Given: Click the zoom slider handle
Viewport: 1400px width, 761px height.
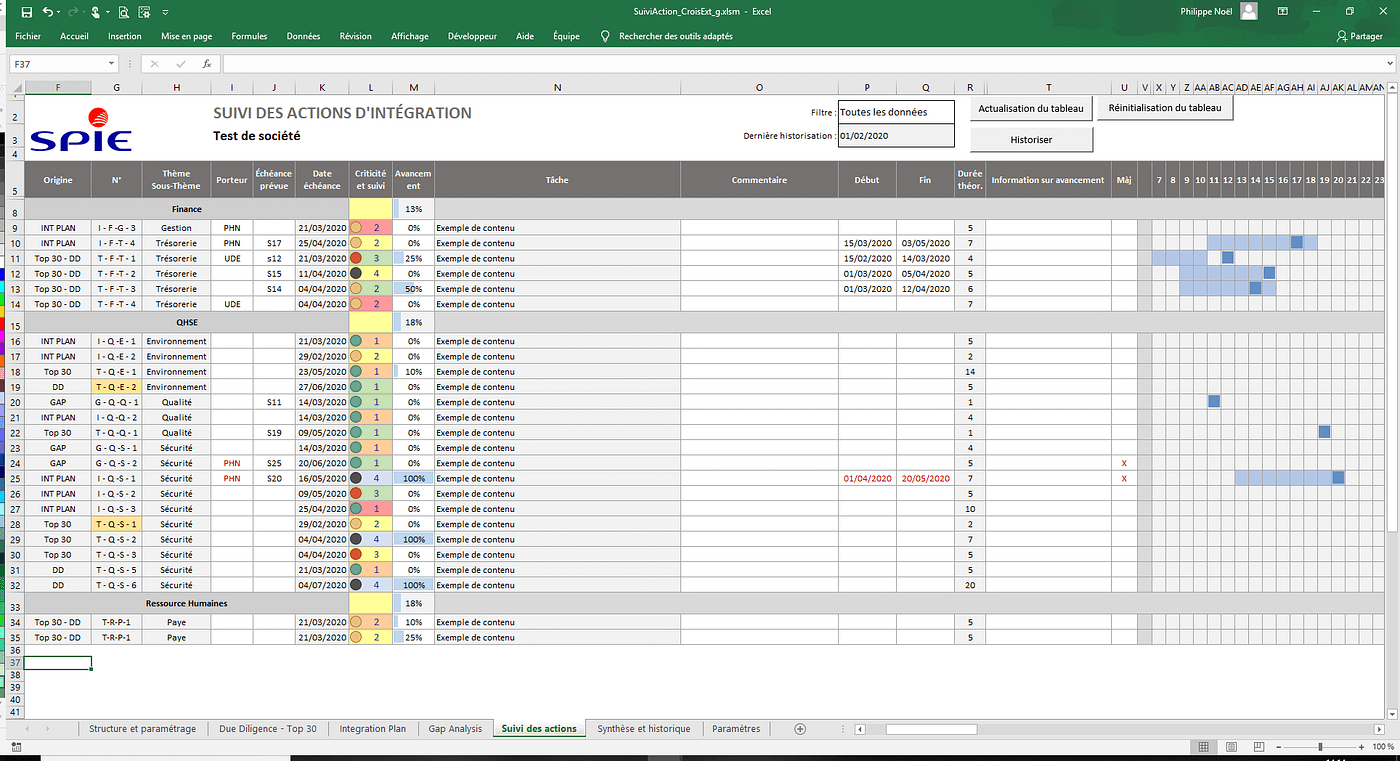Looking at the screenshot, I should point(1321,747).
